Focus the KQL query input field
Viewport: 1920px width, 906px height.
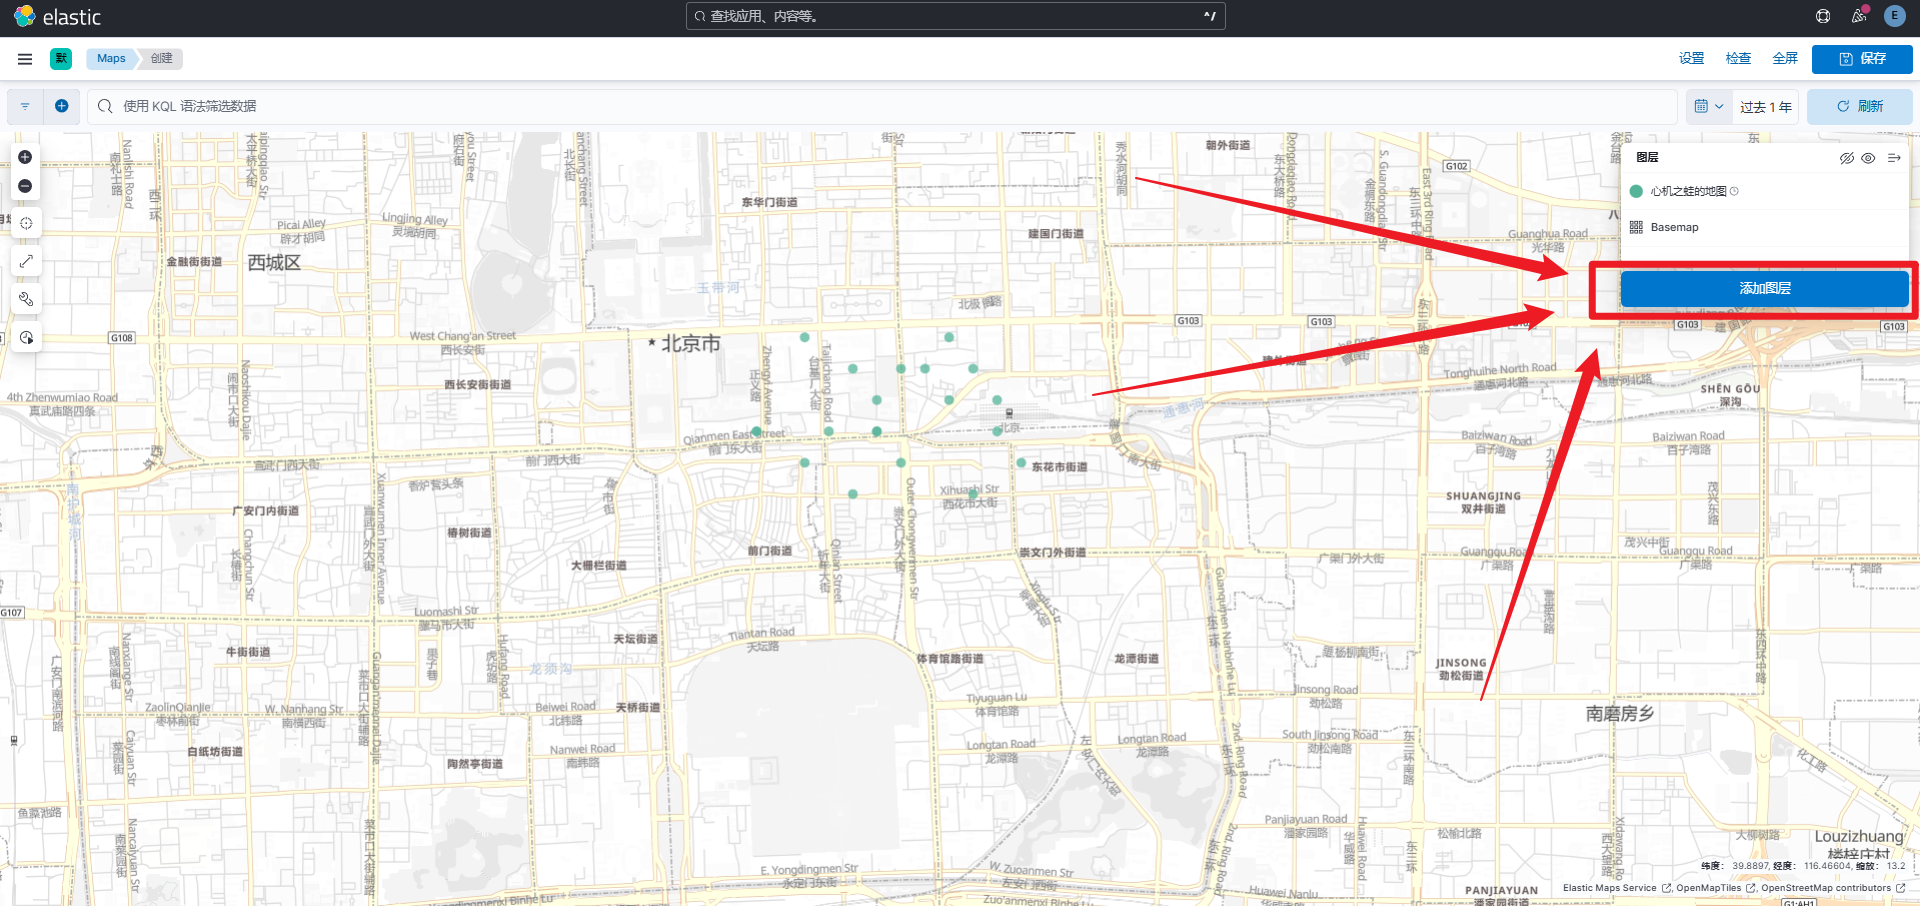point(883,107)
